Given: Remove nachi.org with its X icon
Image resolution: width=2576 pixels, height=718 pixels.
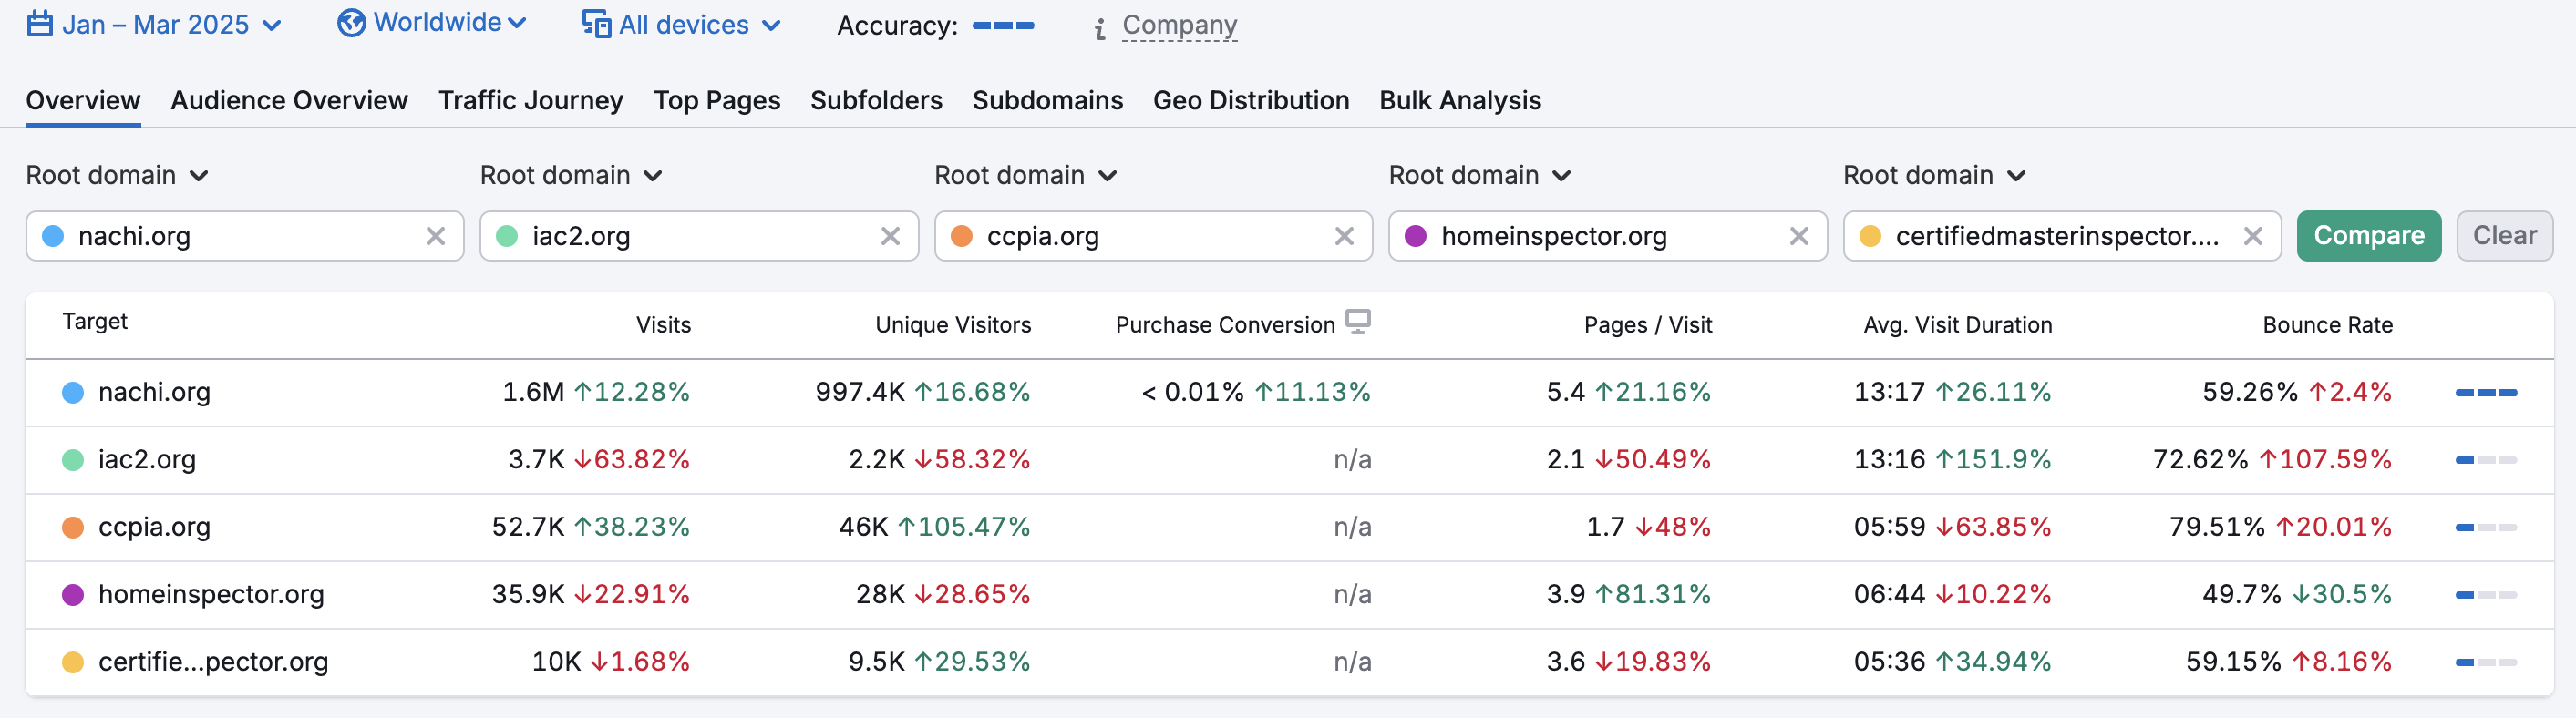Looking at the screenshot, I should (436, 236).
